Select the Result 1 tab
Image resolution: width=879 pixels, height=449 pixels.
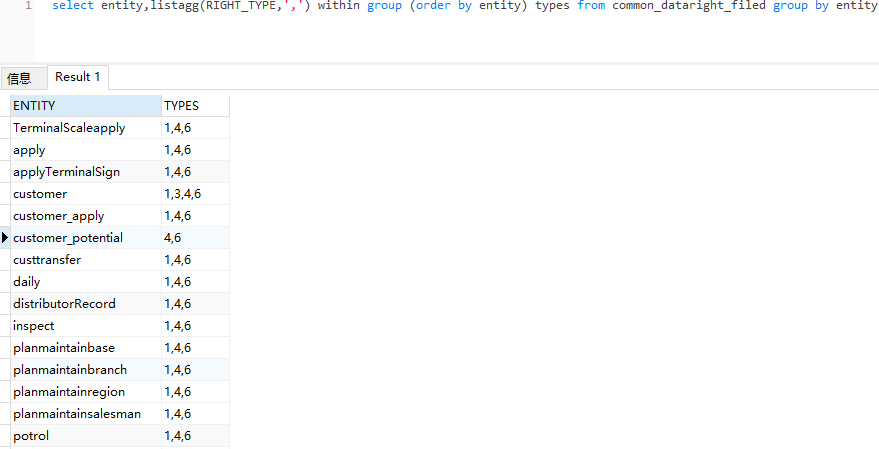click(77, 77)
